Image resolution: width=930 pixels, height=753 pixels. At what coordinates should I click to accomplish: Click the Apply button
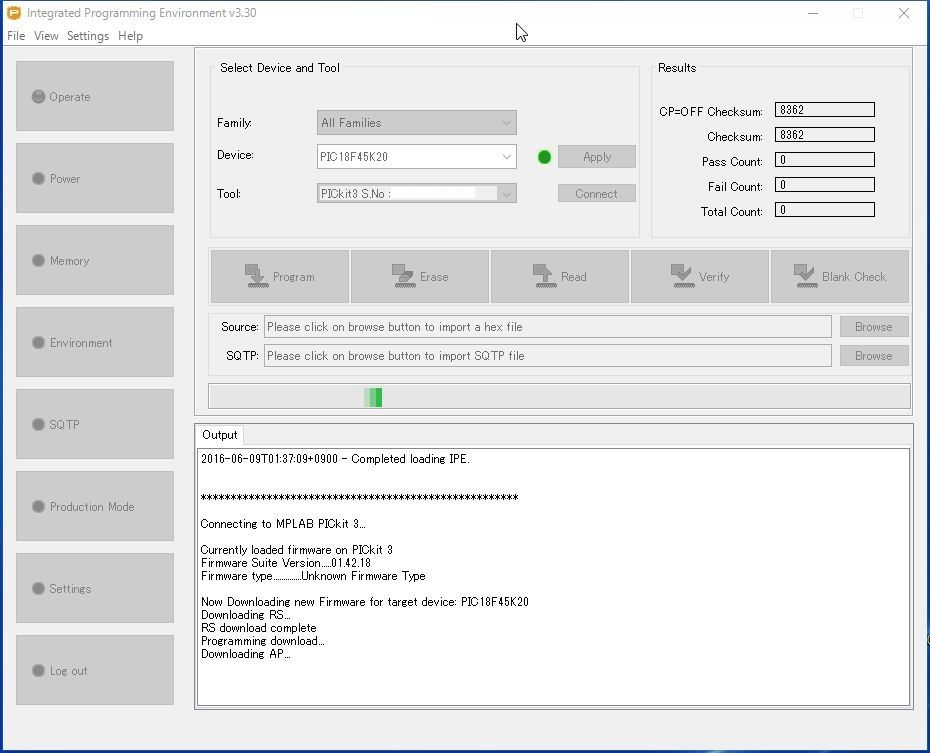coord(597,157)
